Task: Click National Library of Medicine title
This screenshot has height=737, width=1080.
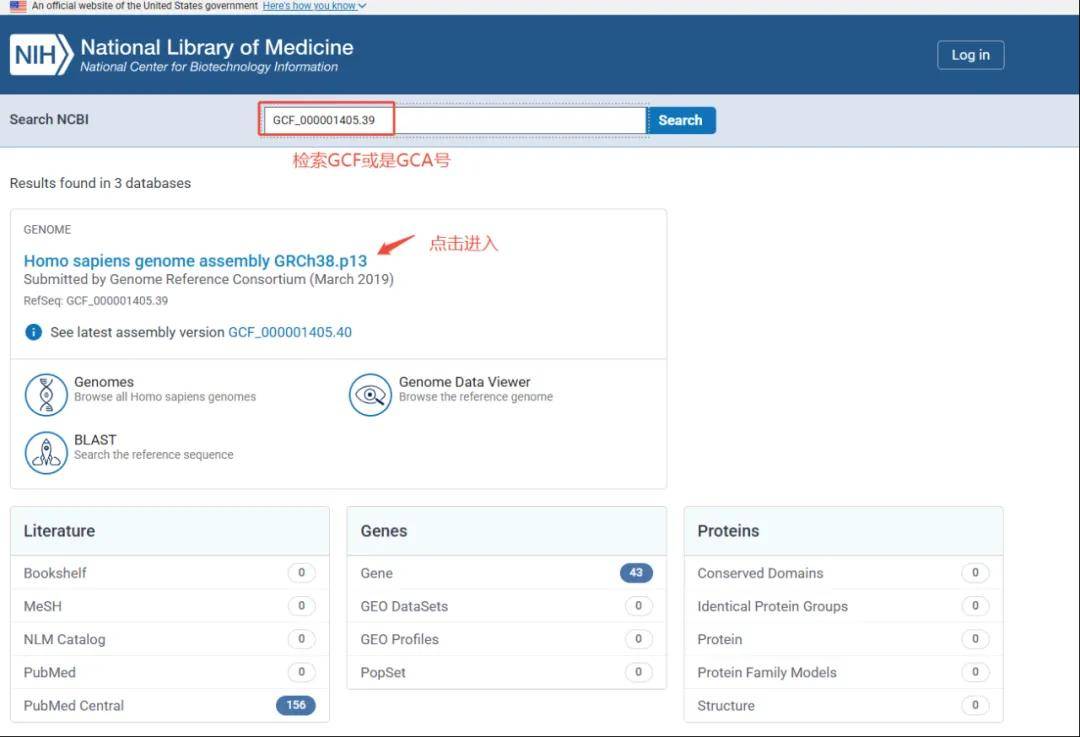Action: [x=217, y=47]
